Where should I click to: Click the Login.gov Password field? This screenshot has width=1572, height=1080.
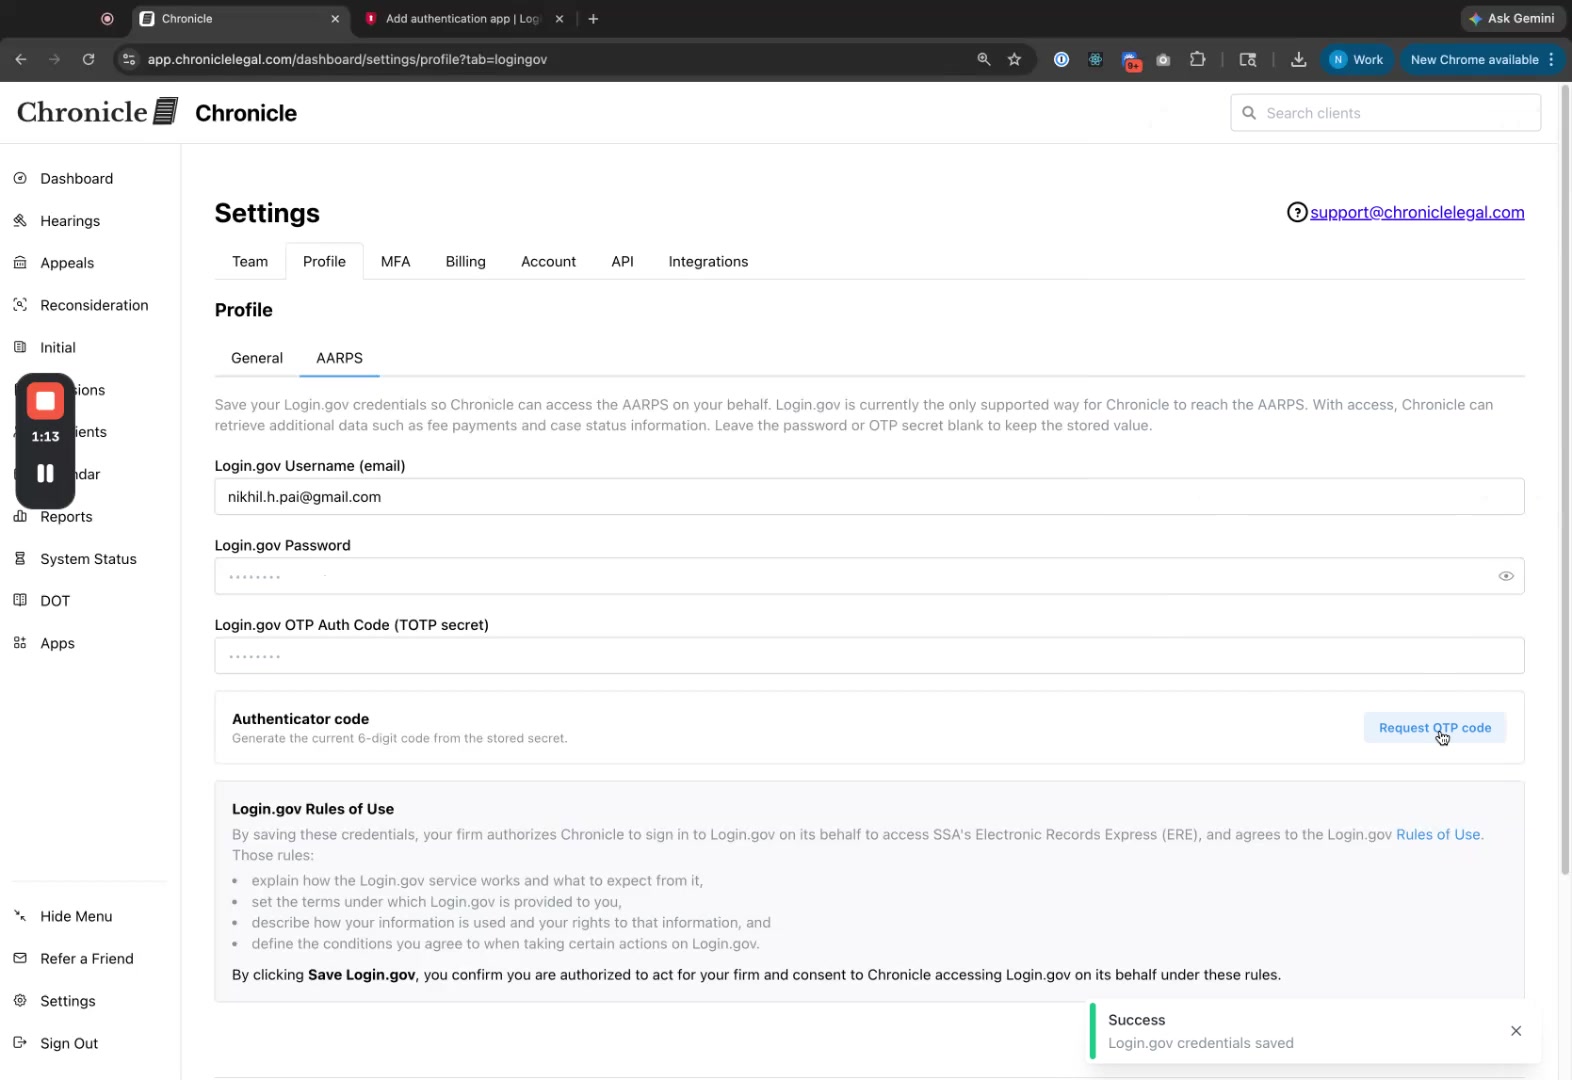tap(869, 576)
